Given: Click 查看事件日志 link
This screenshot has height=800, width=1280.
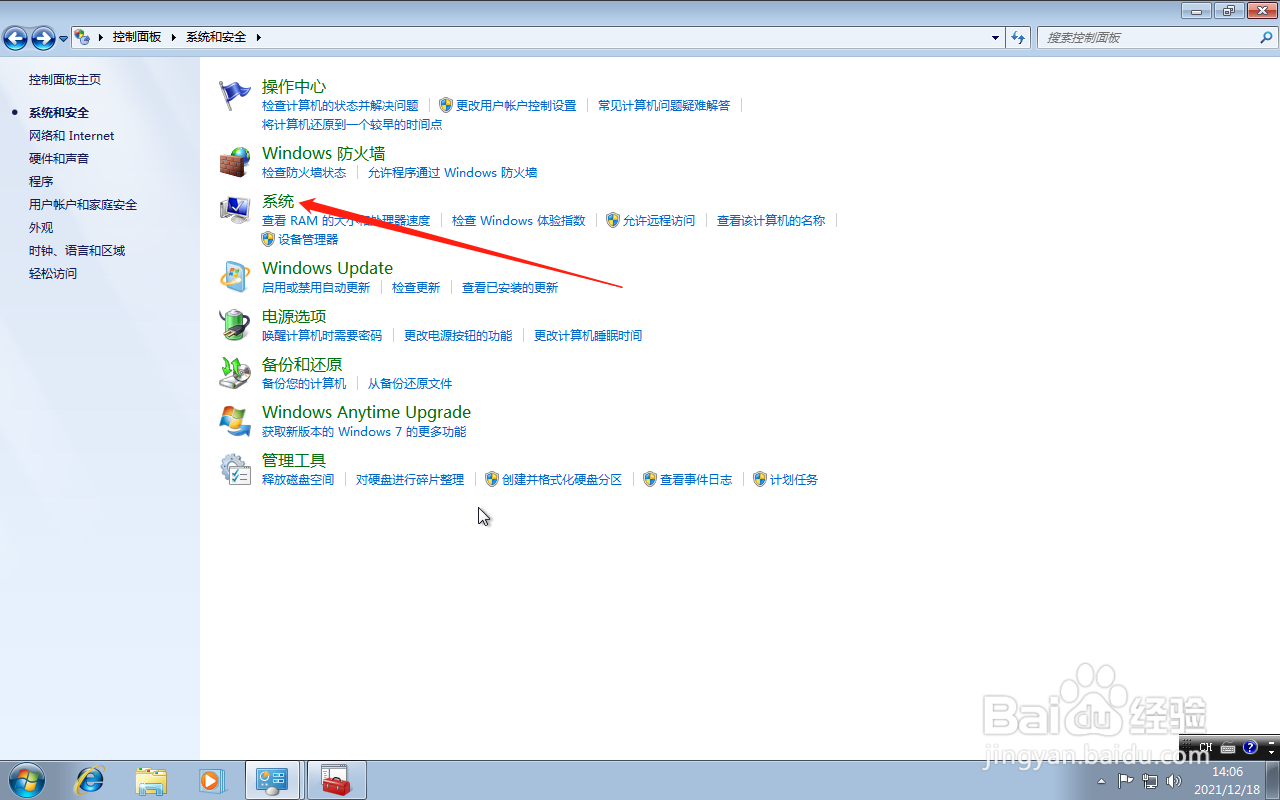Looking at the screenshot, I should [696, 480].
